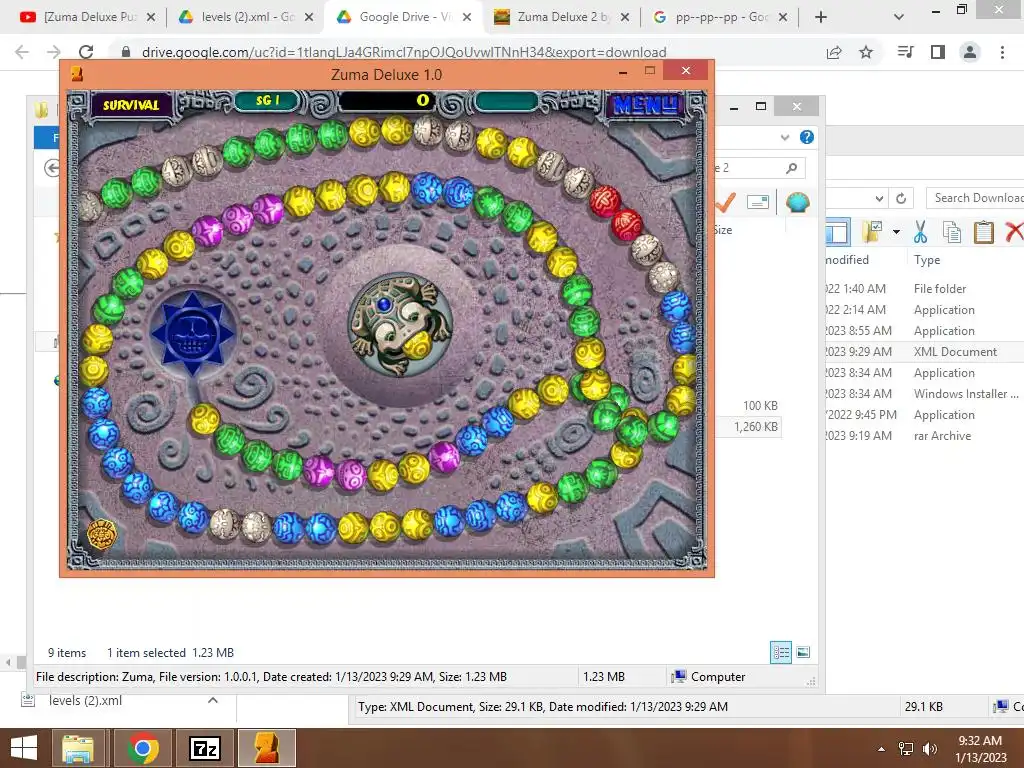Open a new Chrome tab
Screen dimensions: 1024x768
821,17
